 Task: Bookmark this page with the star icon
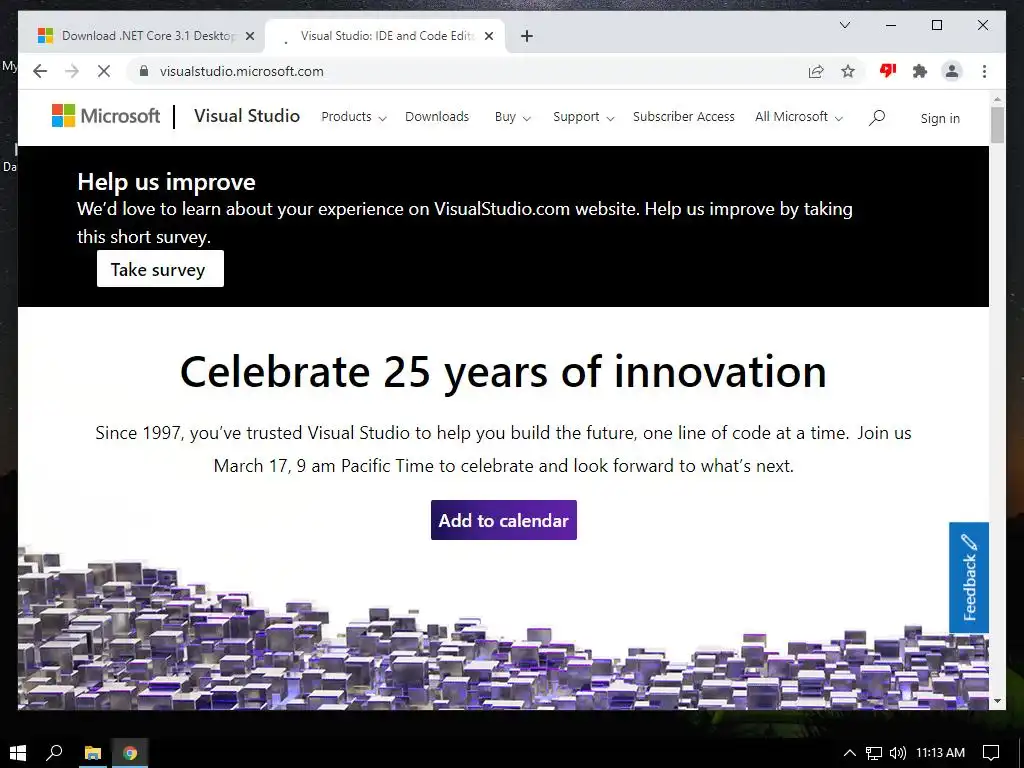[x=848, y=71]
